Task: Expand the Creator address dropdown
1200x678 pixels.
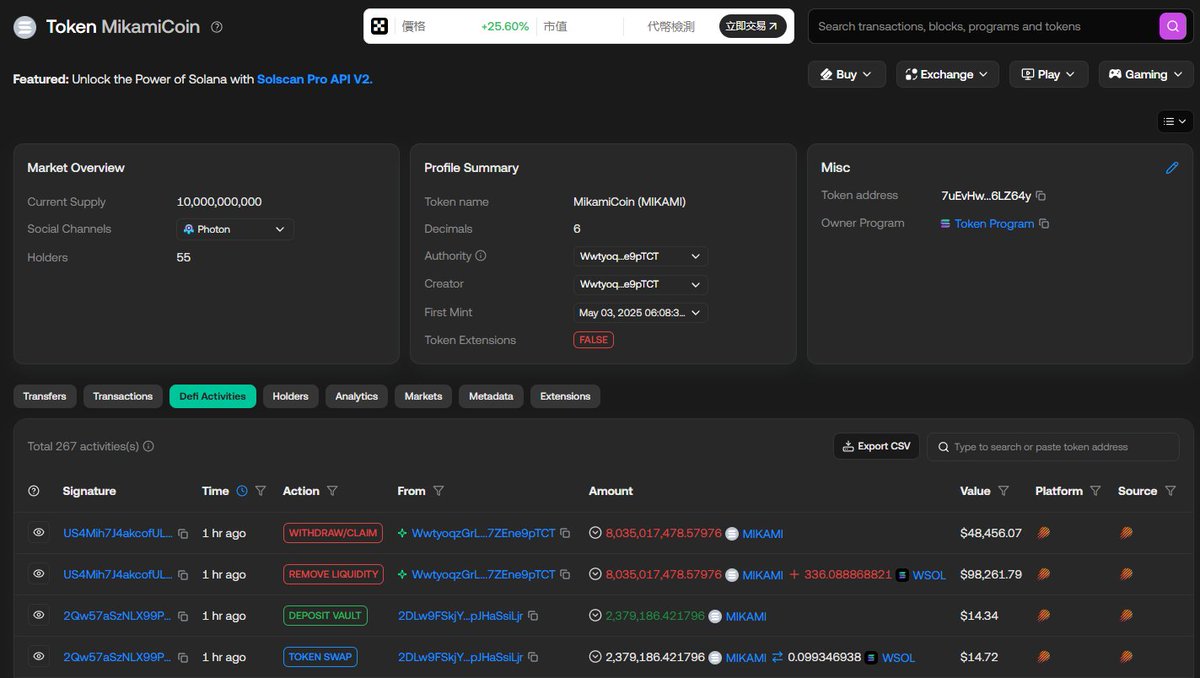Action: (x=640, y=284)
